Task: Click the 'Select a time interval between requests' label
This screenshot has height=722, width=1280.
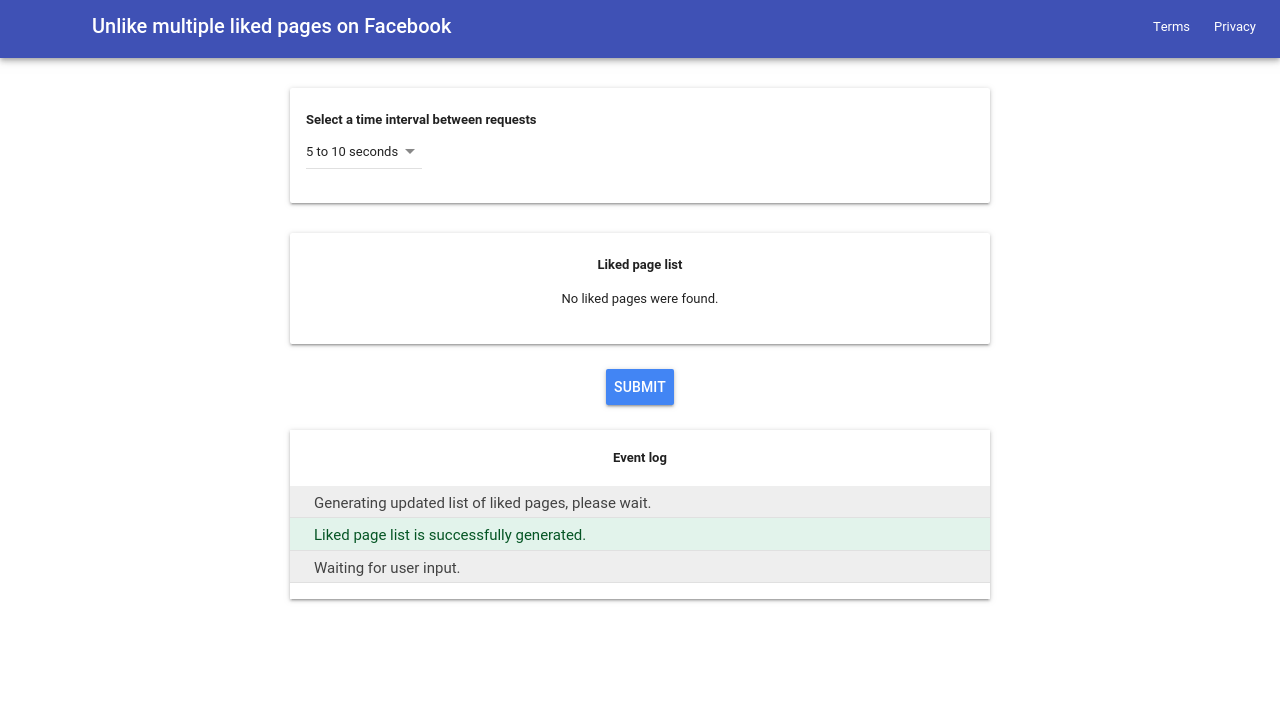Action: point(421,120)
